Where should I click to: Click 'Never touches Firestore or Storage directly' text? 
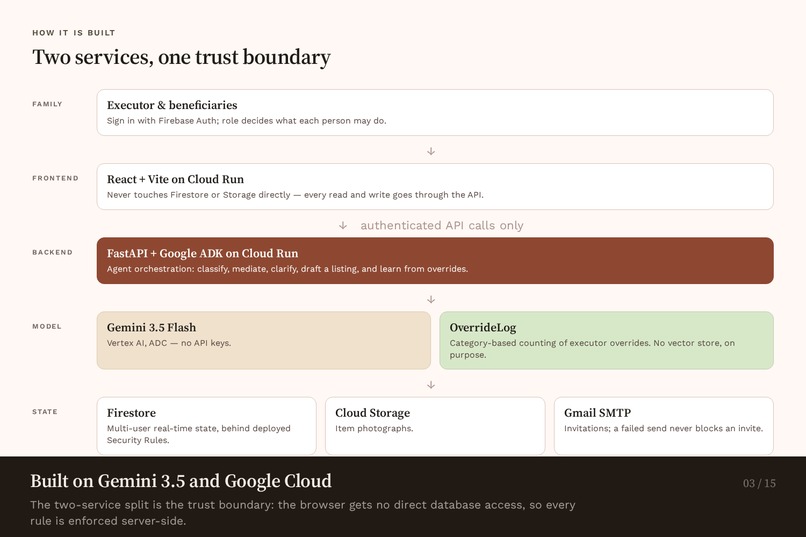[x=295, y=195]
